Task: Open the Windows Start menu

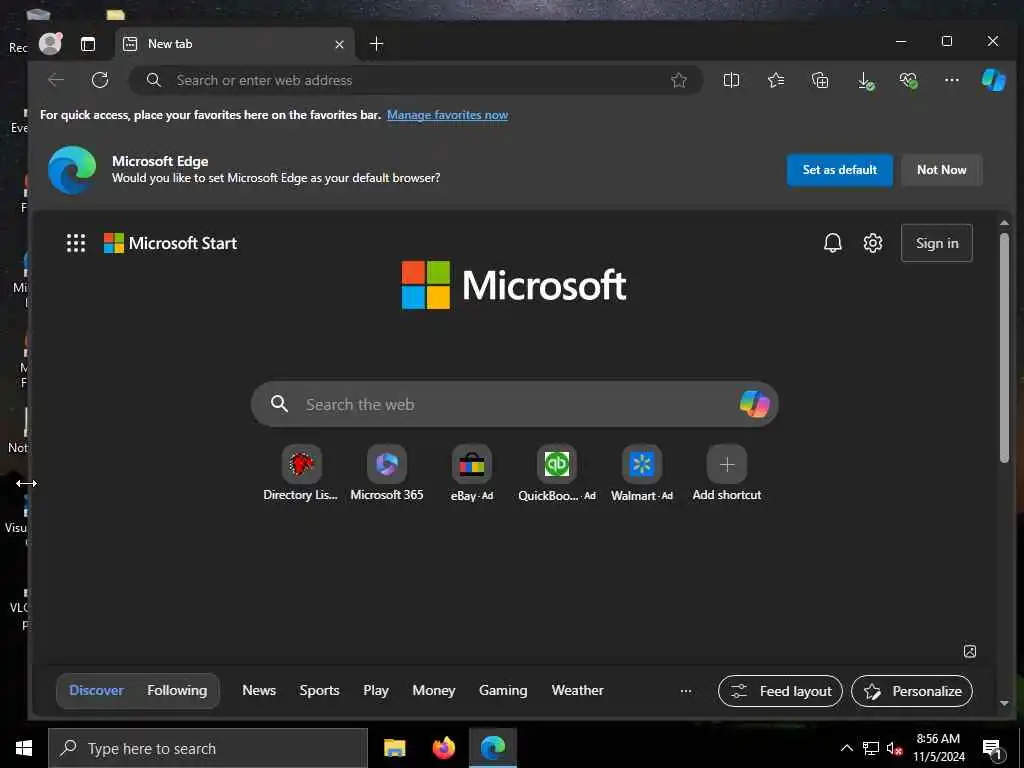Action: tap(24, 748)
